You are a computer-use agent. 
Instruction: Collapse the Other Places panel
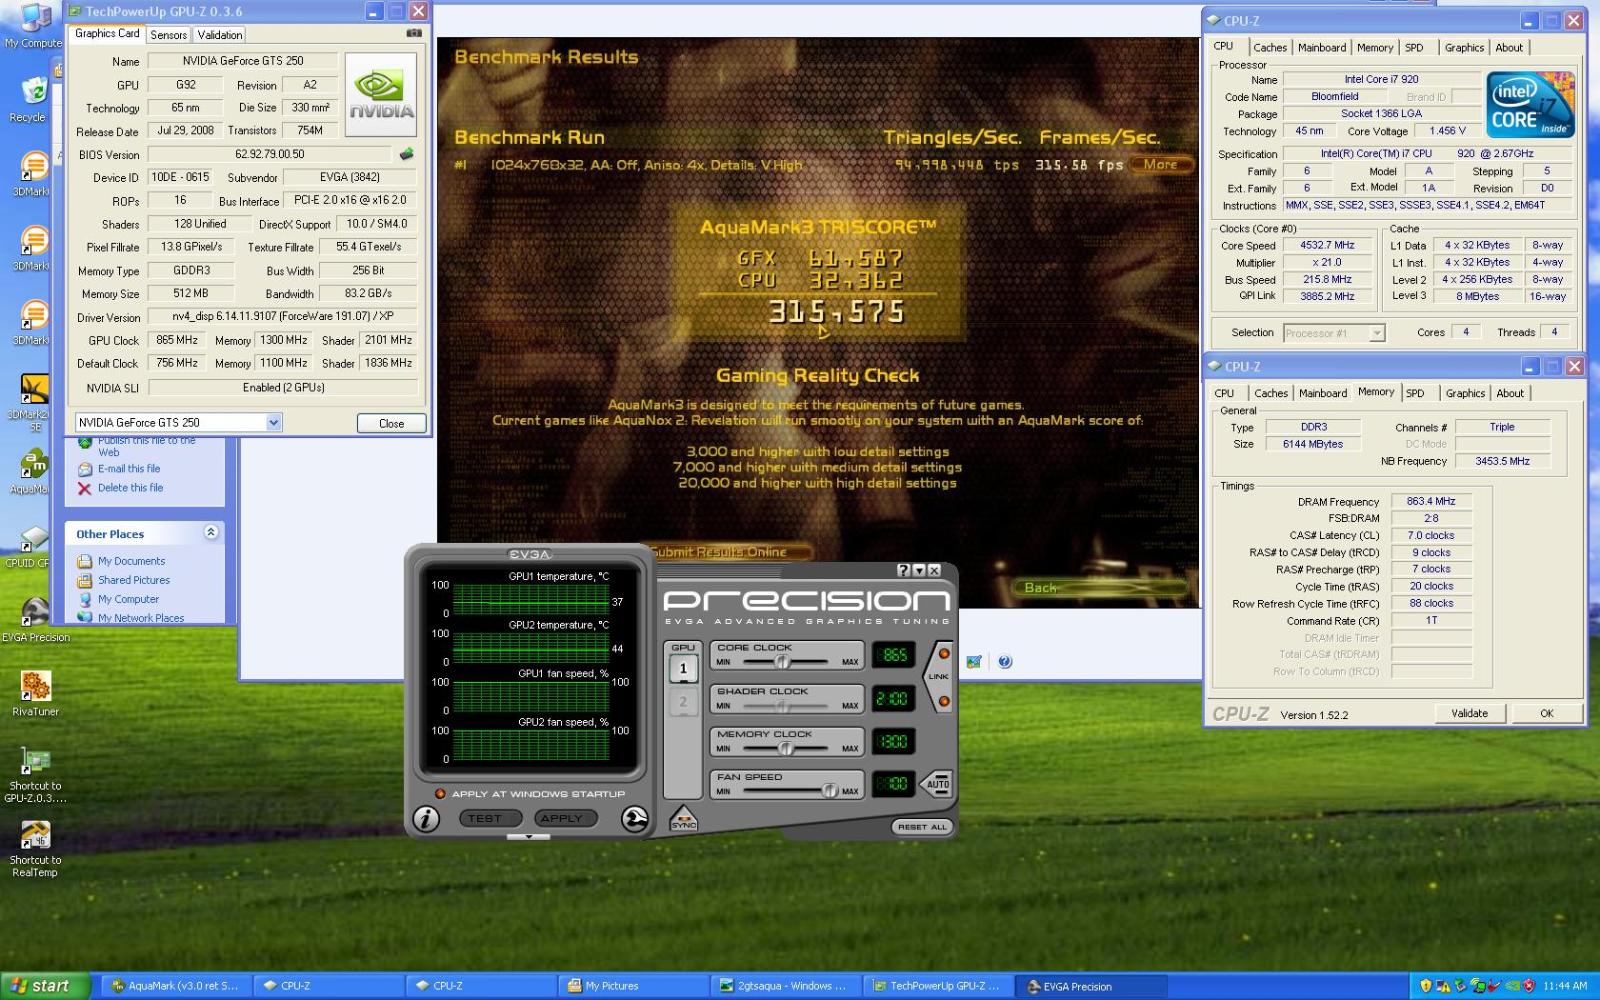pos(211,533)
